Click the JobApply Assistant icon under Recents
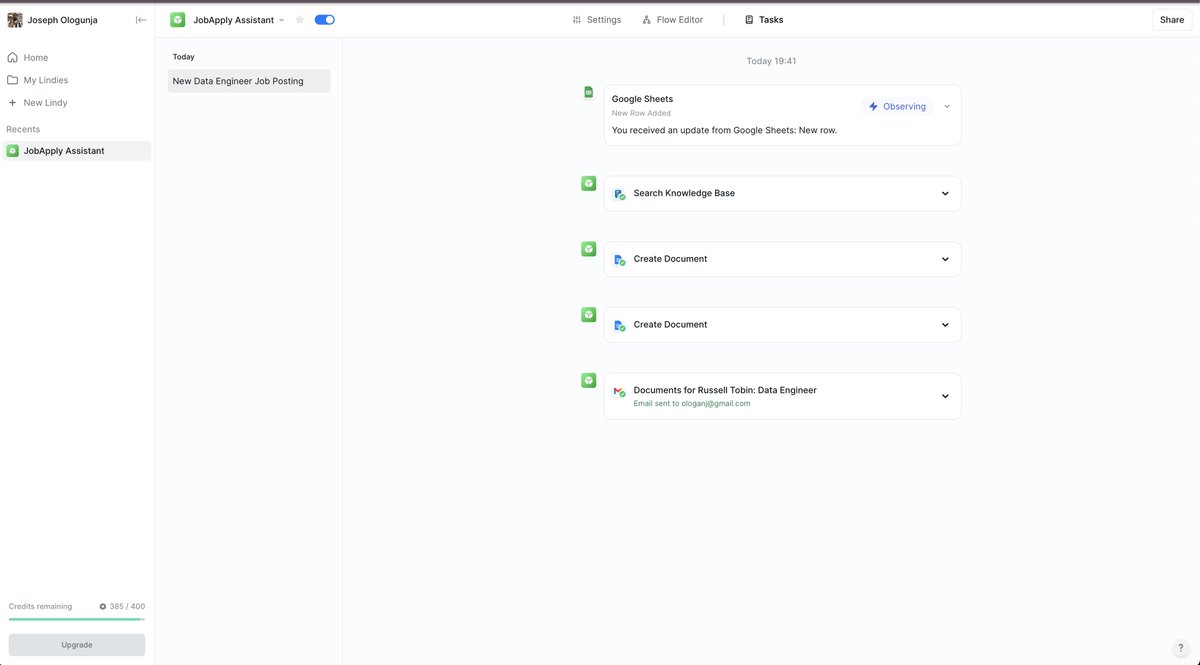Viewport: 1200px width, 665px height. (x=12, y=151)
